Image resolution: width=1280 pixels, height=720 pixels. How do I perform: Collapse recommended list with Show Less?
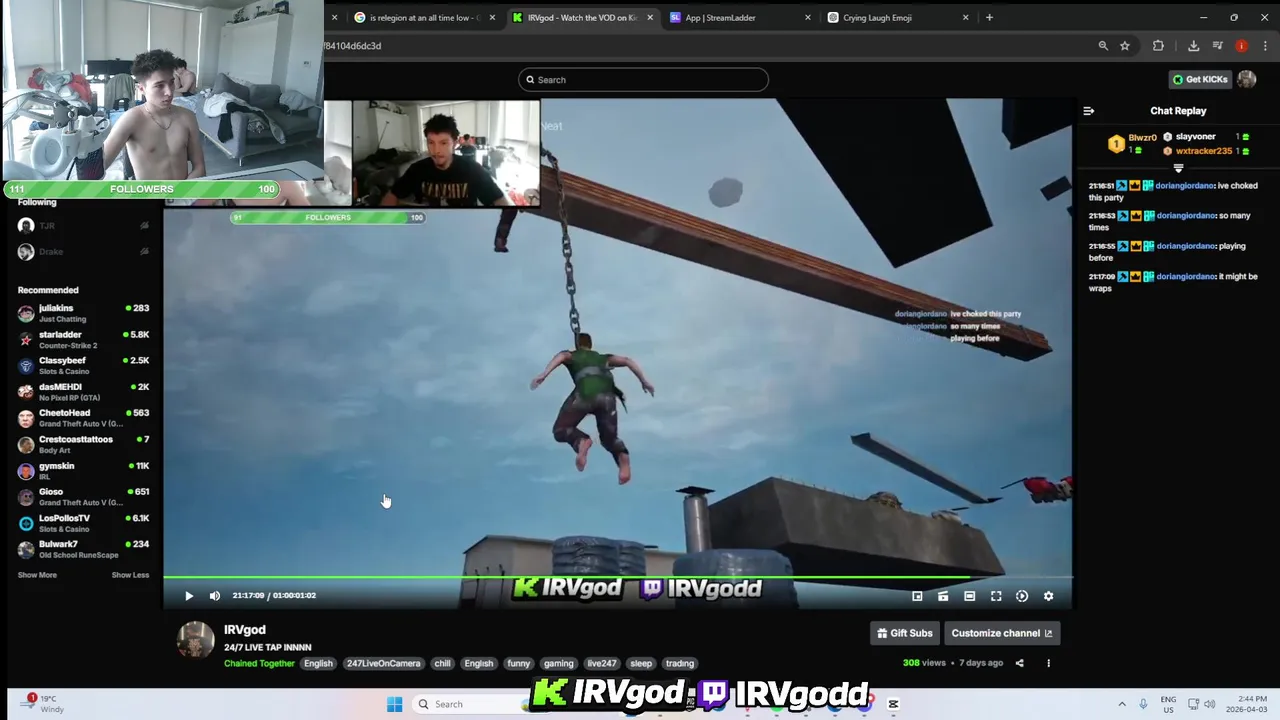pos(130,575)
